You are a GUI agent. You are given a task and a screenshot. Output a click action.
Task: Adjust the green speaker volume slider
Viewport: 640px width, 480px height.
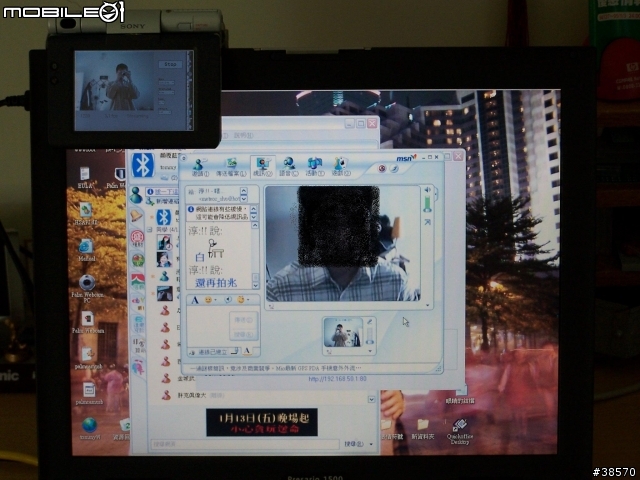click(x=427, y=204)
